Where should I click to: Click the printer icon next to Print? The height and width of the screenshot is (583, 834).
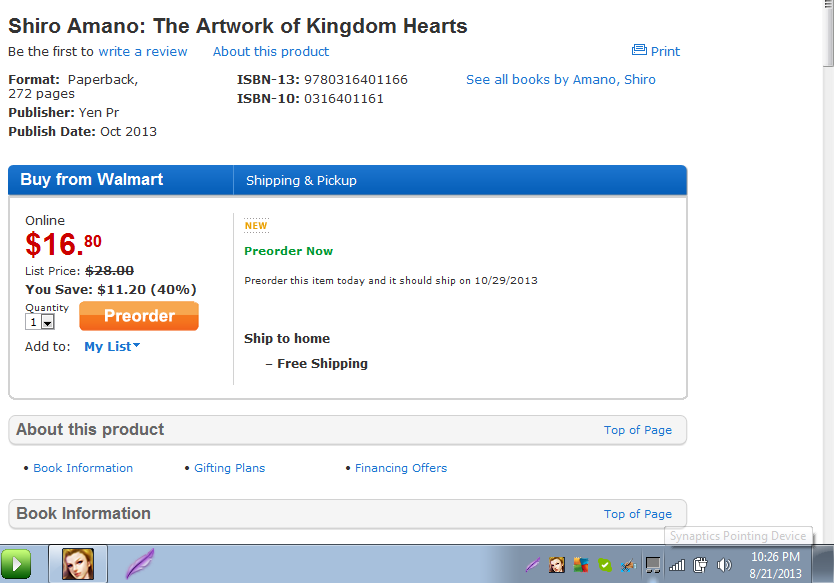[639, 50]
